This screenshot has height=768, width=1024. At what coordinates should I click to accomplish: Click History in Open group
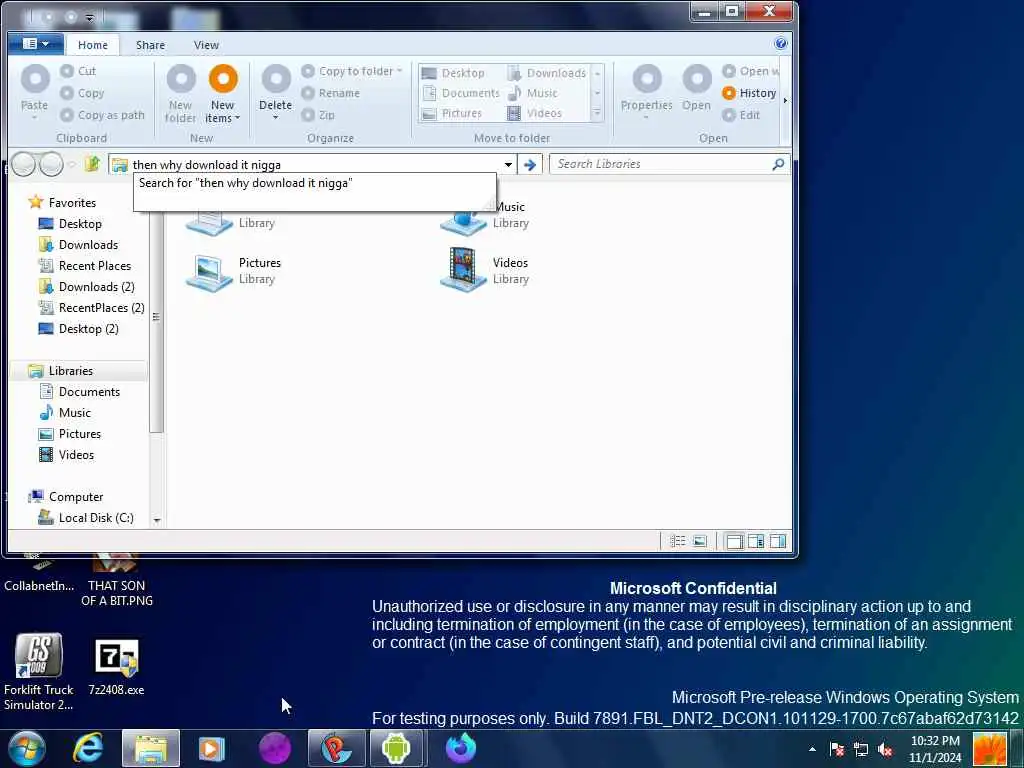click(x=750, y=93)
